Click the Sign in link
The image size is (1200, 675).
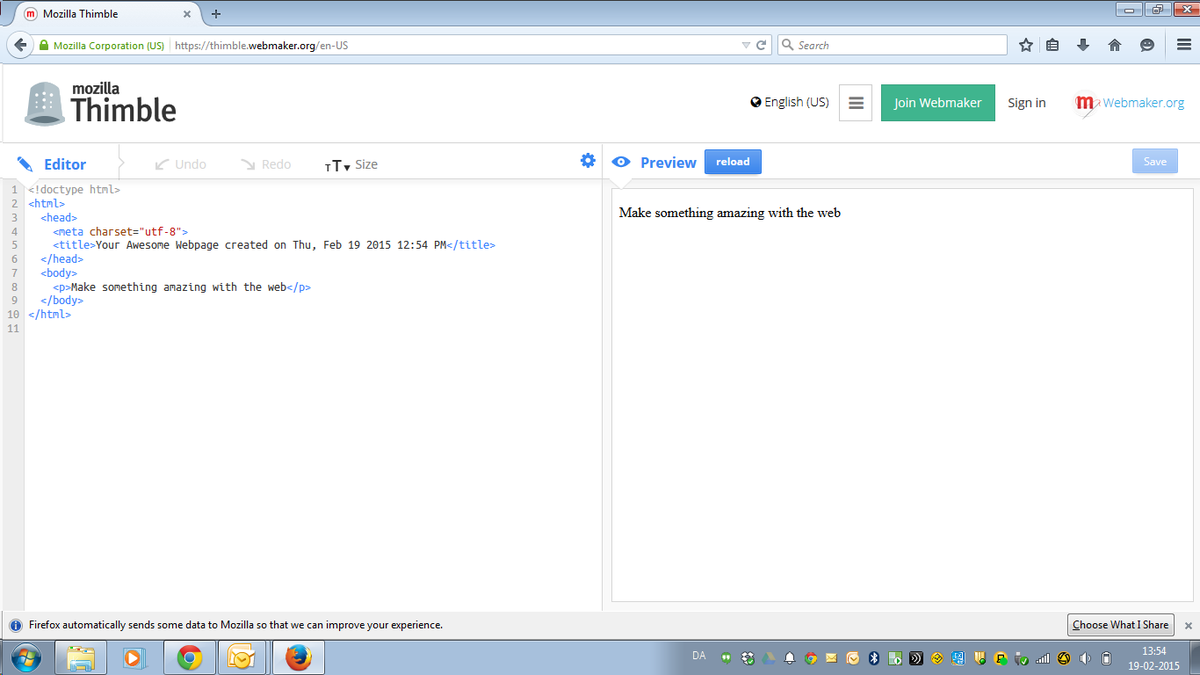point(1027,103)
